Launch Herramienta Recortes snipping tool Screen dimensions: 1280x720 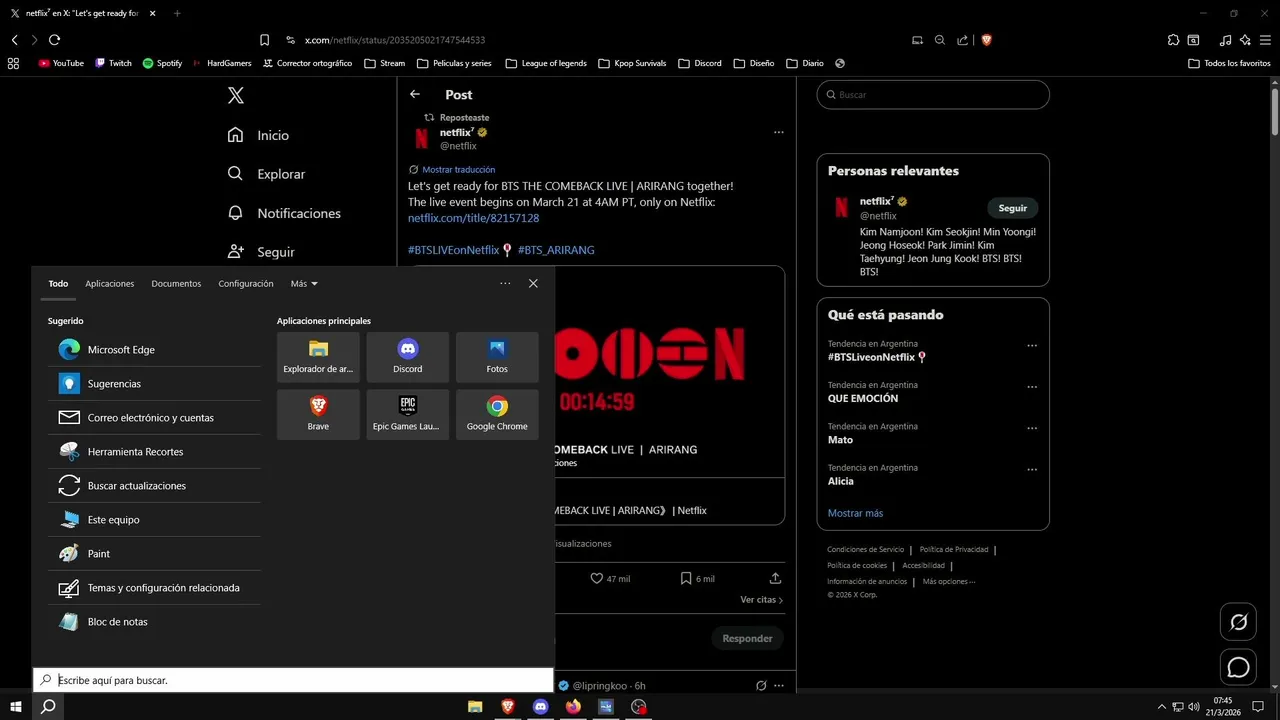tap(154, 452)
